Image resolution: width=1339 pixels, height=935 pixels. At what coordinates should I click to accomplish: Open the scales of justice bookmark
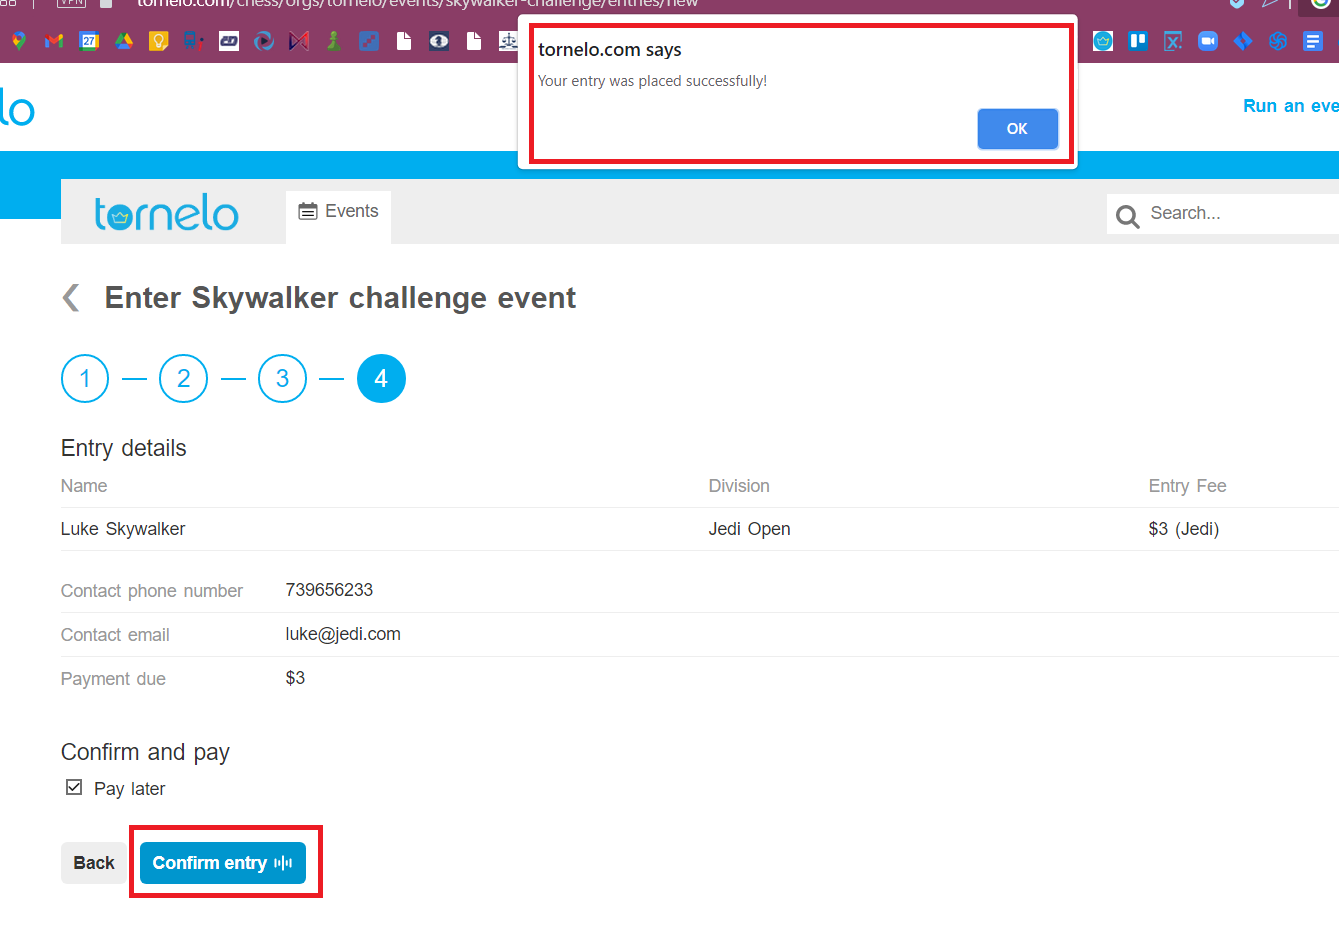click(x=509, y=41)
